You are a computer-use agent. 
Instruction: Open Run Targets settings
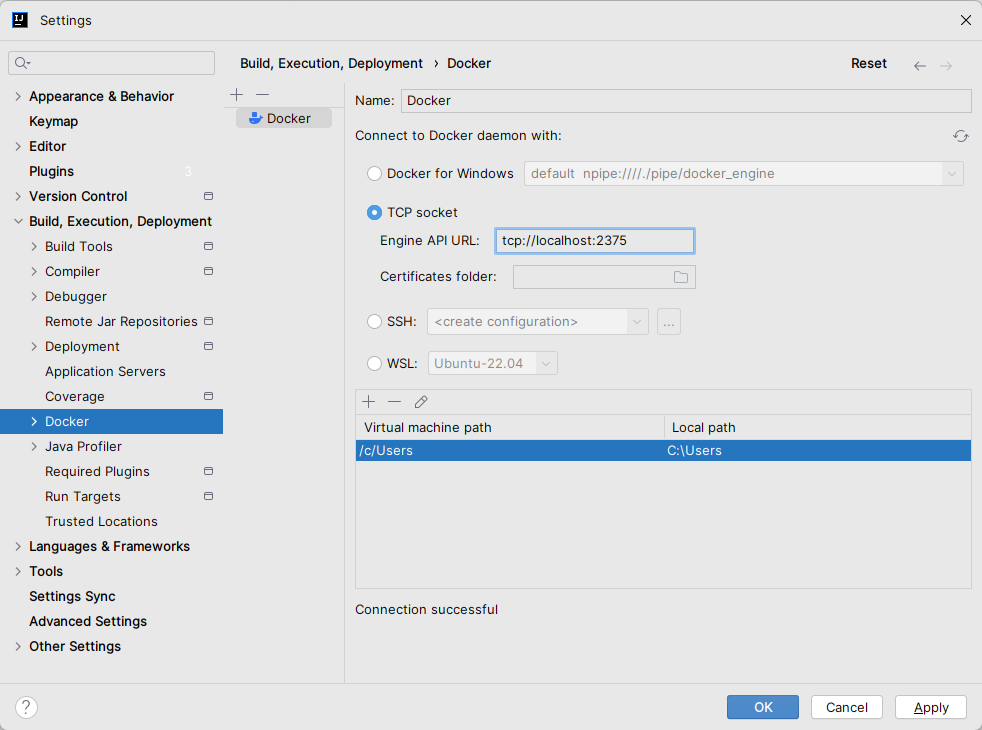[x=83, y=496]
